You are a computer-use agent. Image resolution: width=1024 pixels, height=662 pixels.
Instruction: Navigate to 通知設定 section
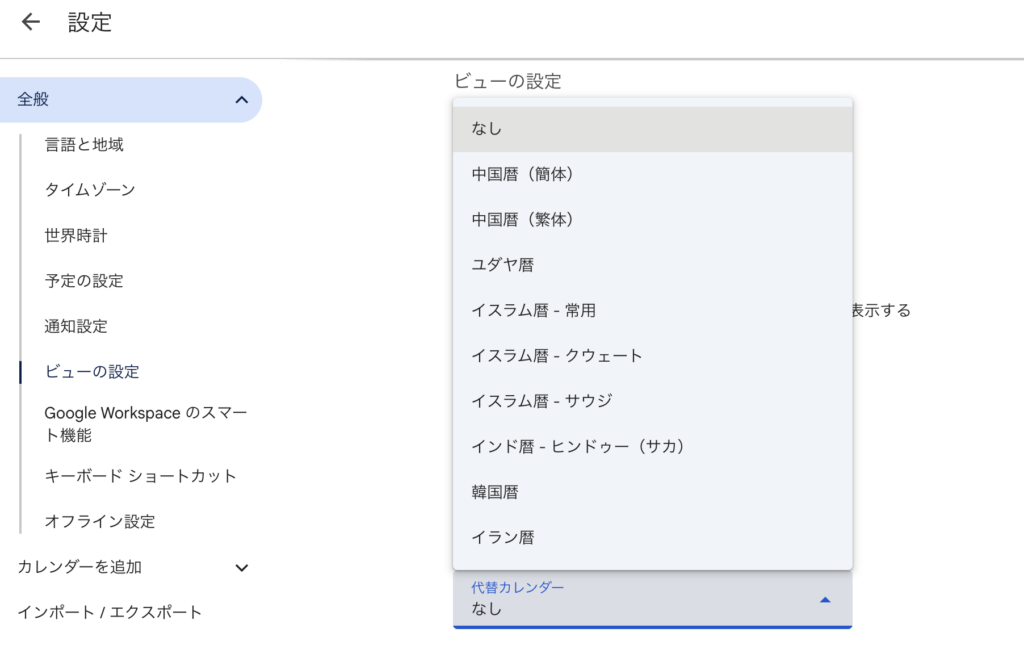[76, 326]
